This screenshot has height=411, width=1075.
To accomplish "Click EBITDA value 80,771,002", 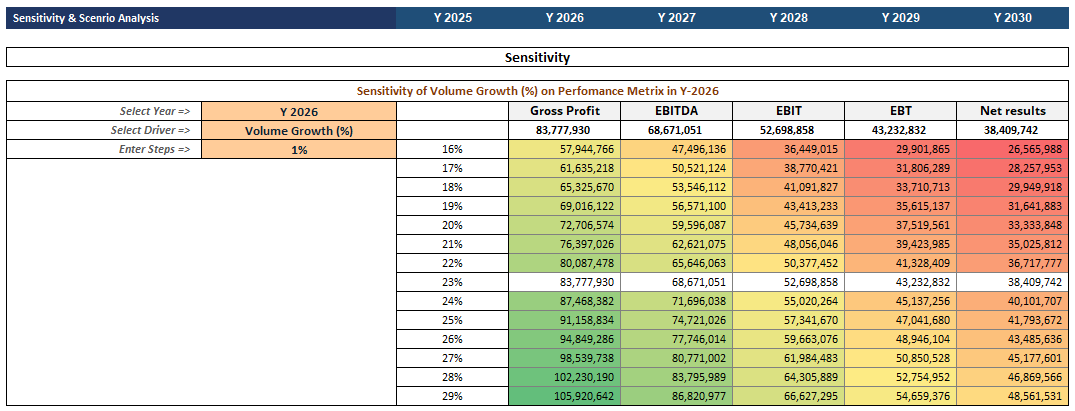I will [x=677, y=358].
